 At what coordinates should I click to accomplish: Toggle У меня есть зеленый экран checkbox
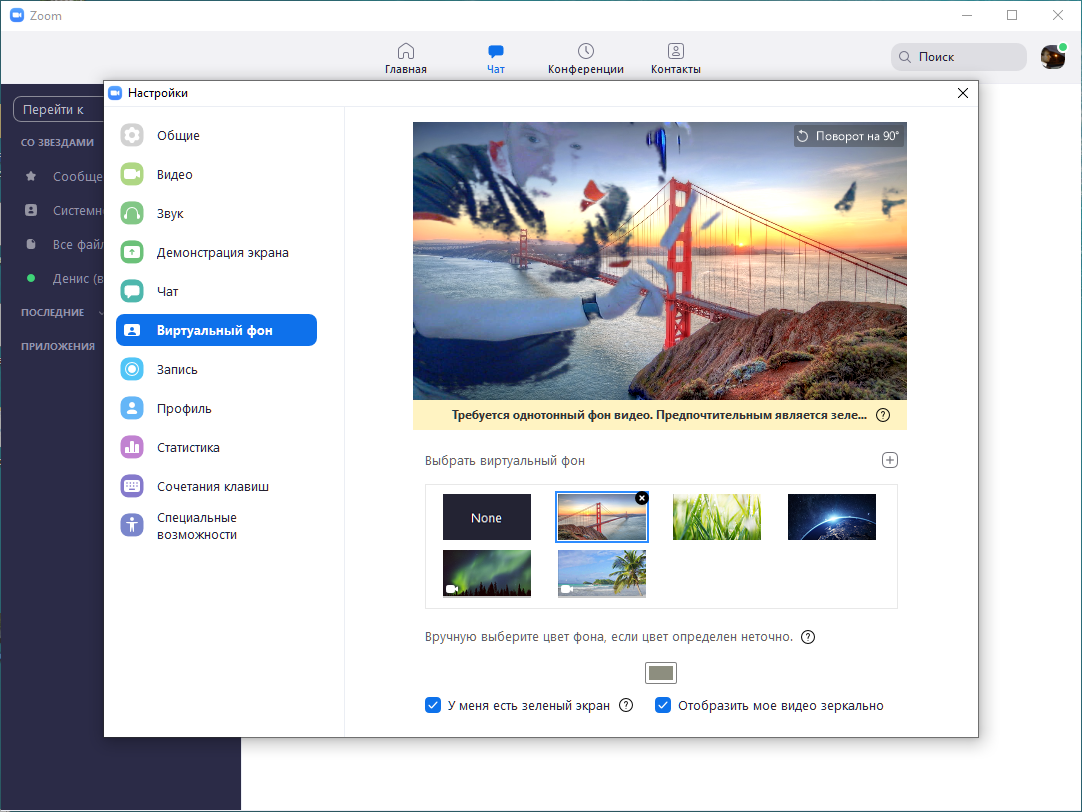pos(433,705)
